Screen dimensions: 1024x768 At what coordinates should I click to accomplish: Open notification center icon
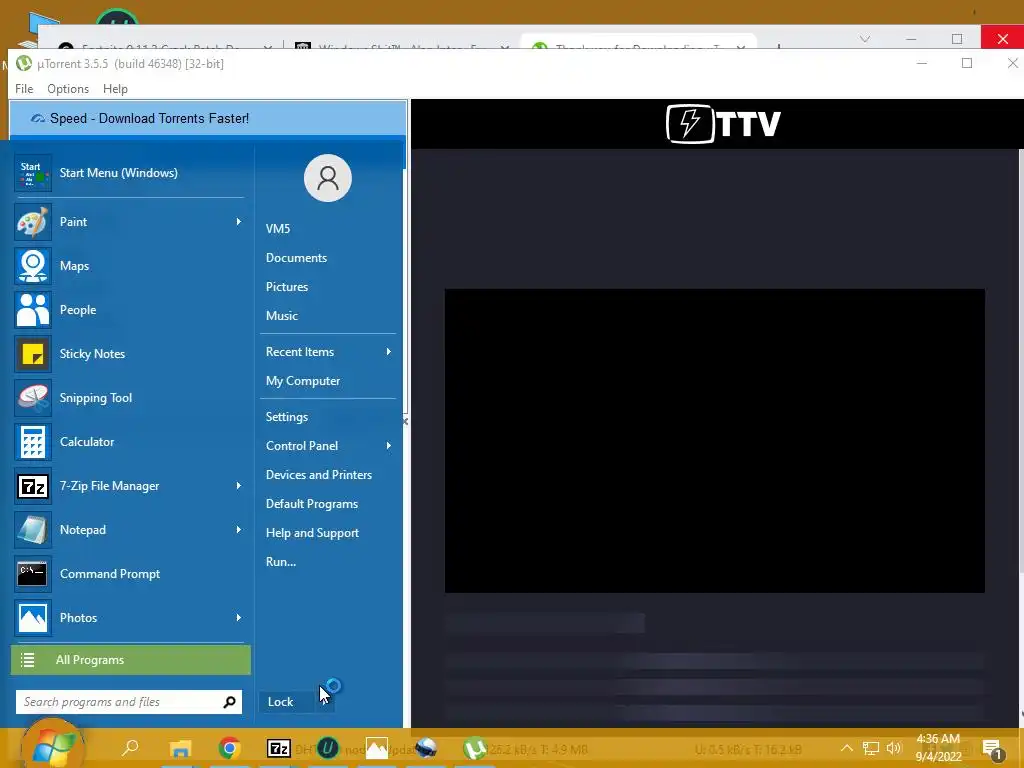[992, 749]
